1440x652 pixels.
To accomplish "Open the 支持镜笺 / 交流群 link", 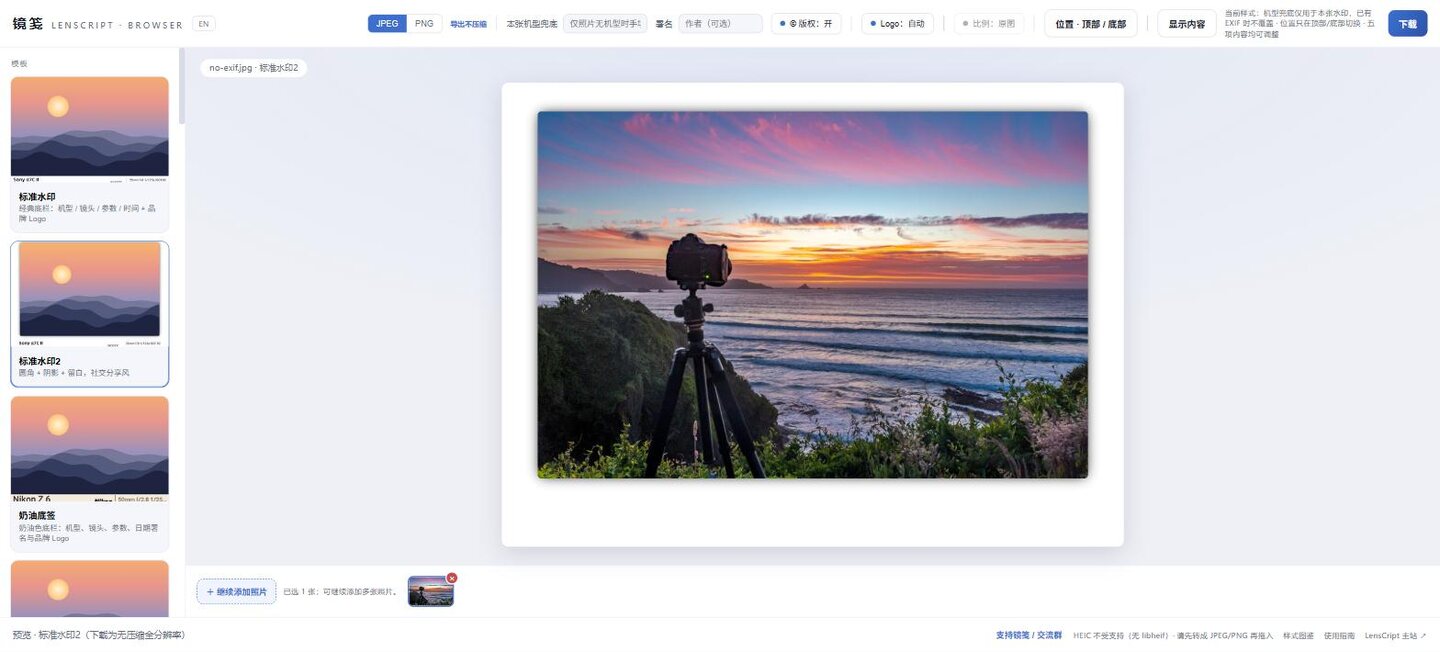I will pyautogui.click(x=1028, y=635).
